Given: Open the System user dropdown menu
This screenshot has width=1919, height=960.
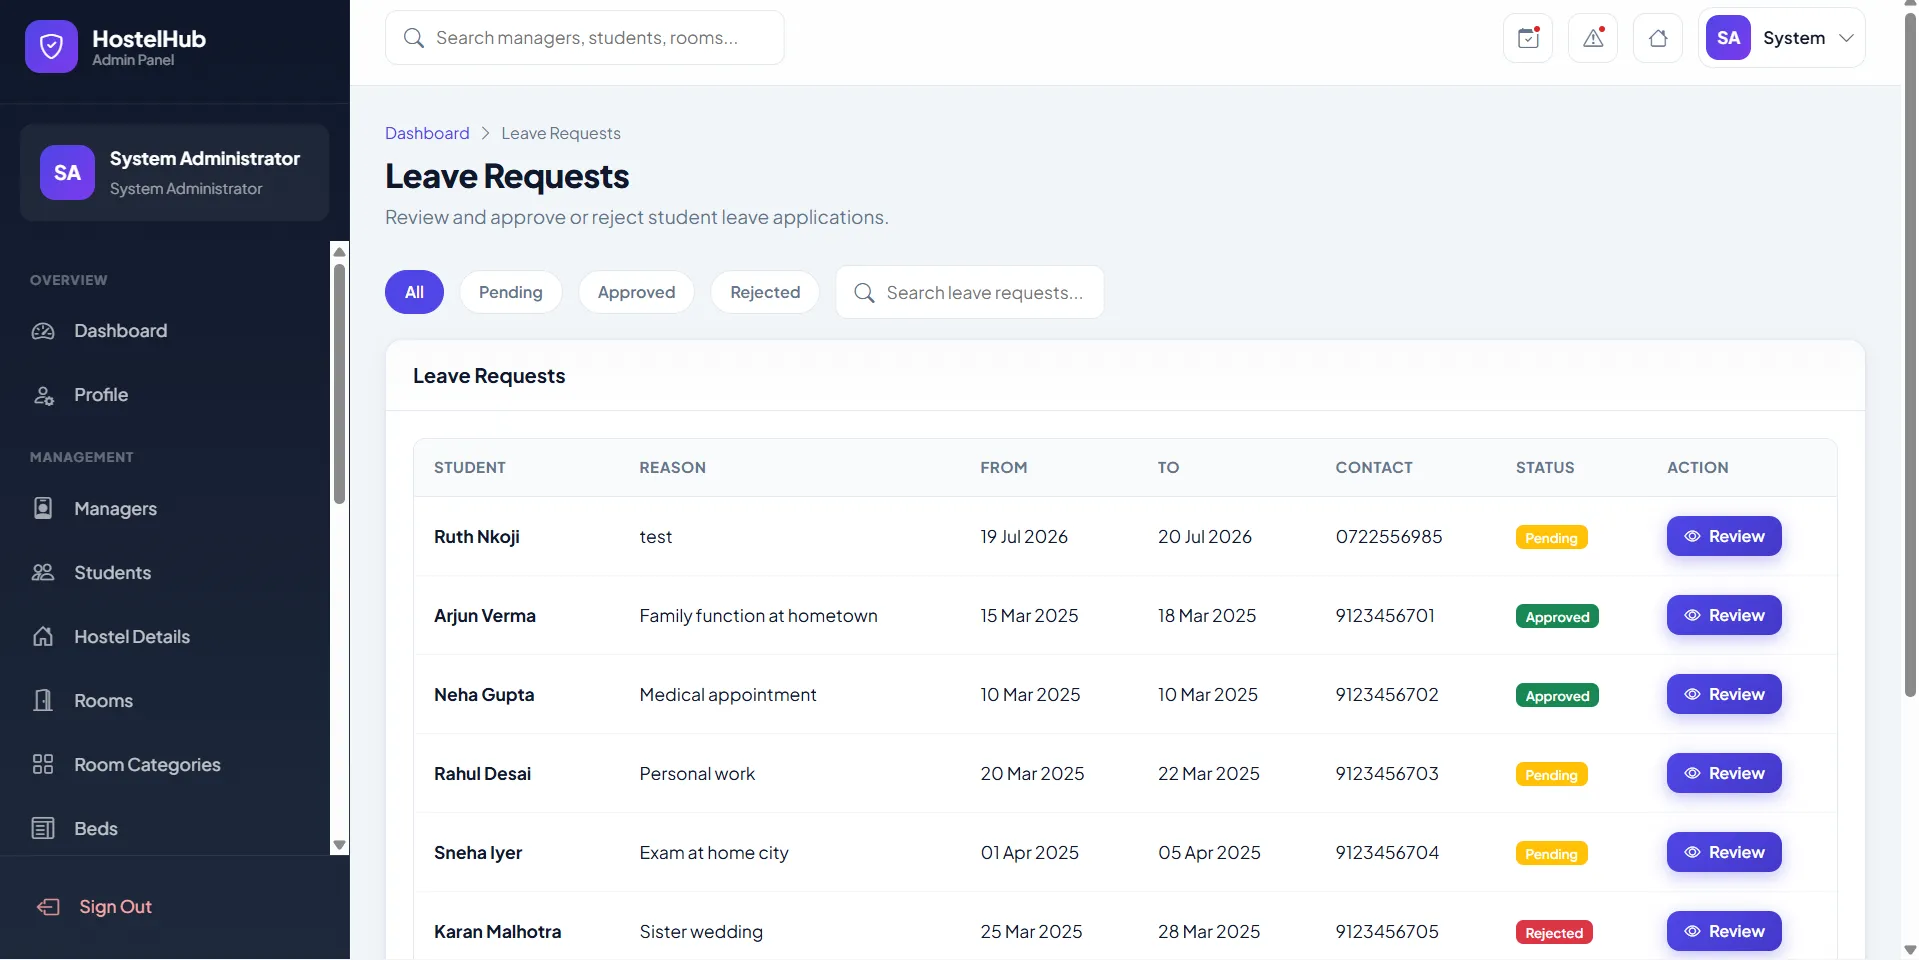Looking at the screenshot, I should [1781, 38].
